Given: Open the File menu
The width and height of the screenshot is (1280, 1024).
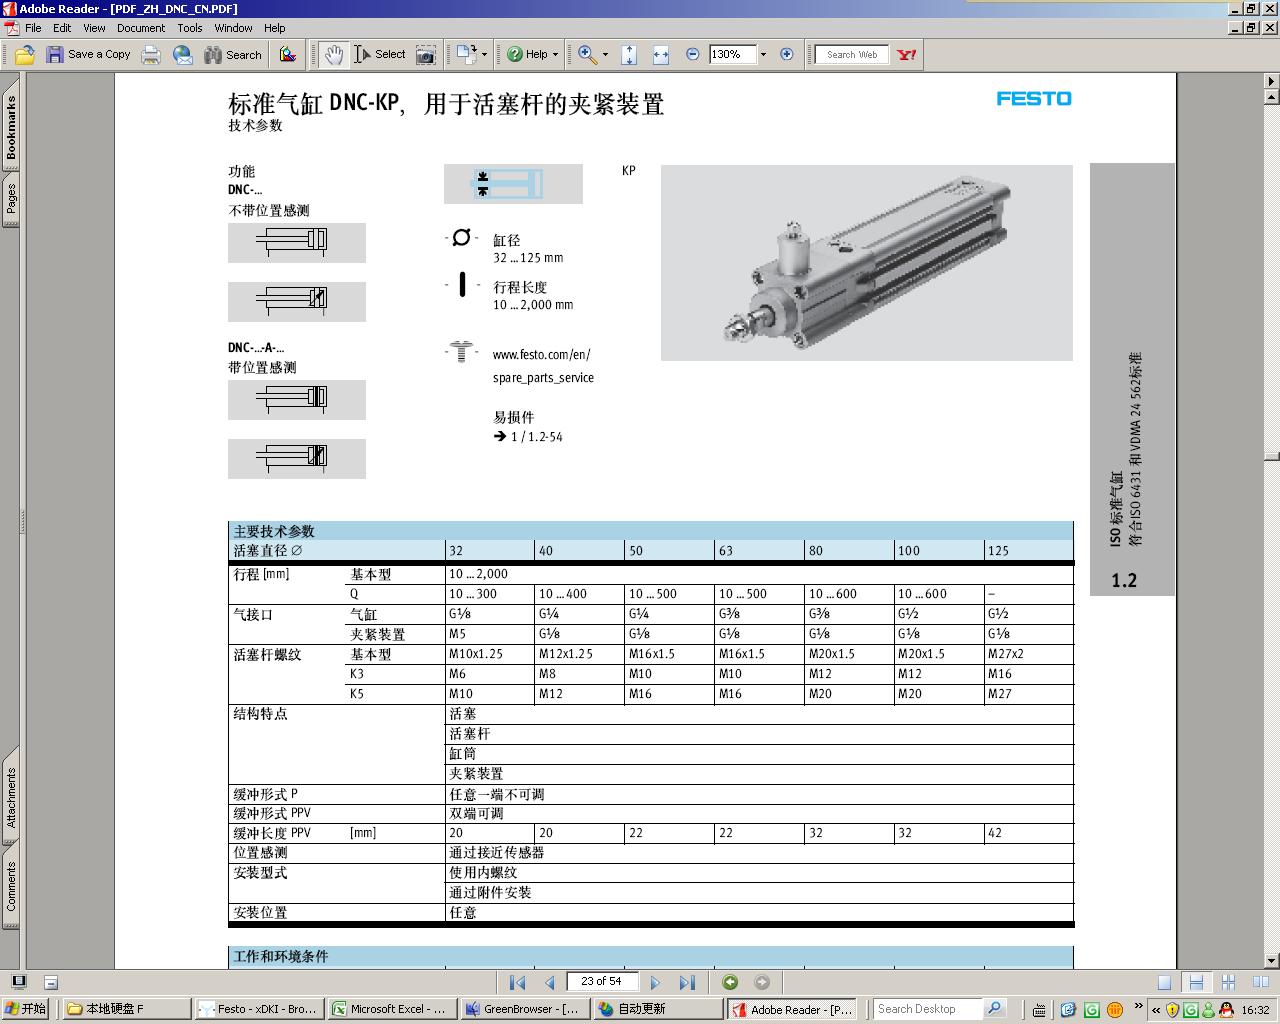Looking at the screenshot, I should click(x=33, y=28).
